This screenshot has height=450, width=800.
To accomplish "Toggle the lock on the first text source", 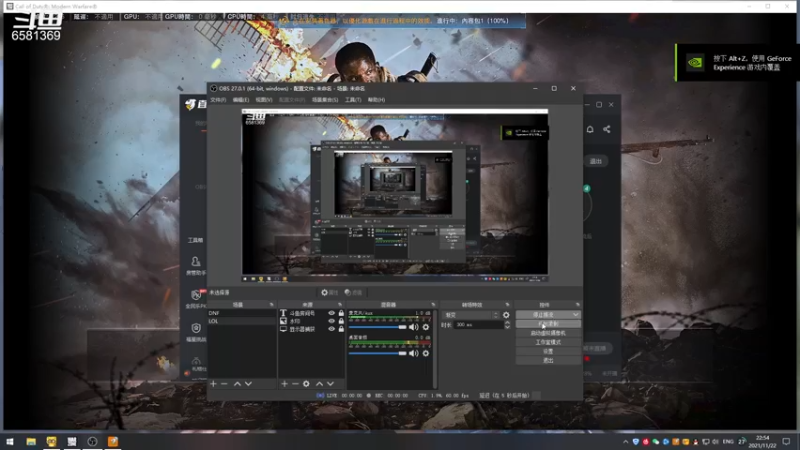I will (341, 313).
